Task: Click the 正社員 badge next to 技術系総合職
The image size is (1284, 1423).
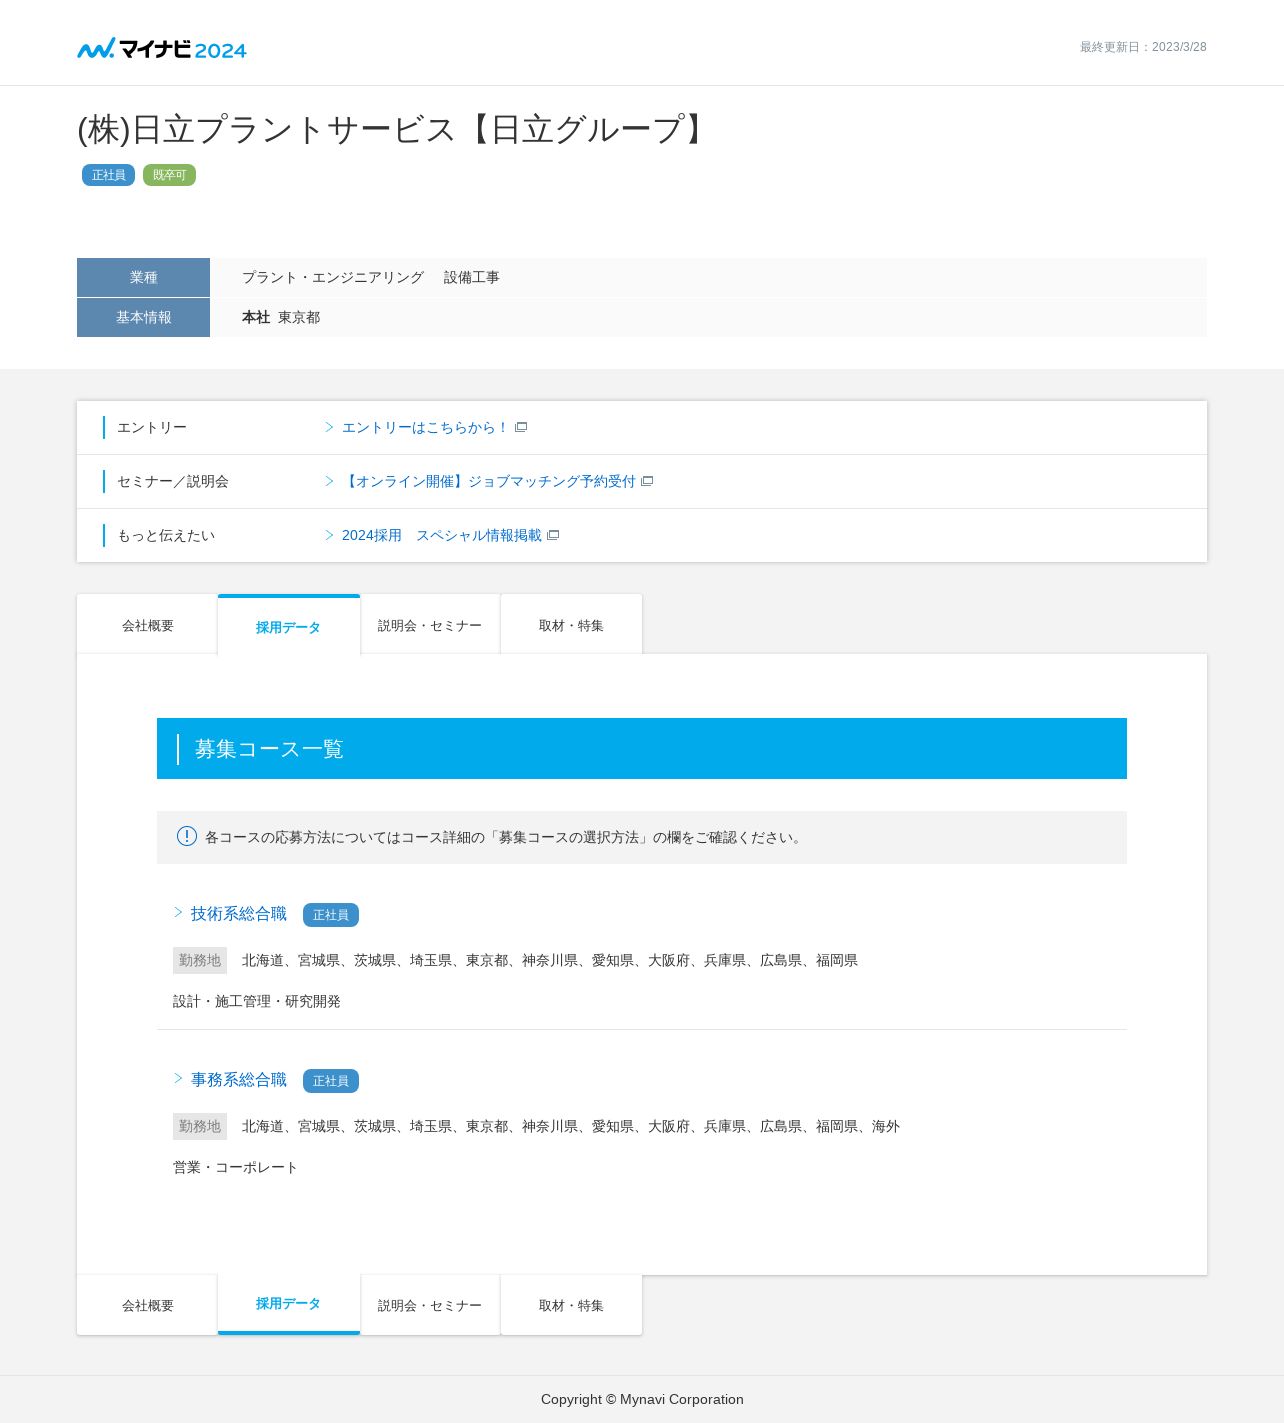Action: pyautogui.click(x=331, y=915)
